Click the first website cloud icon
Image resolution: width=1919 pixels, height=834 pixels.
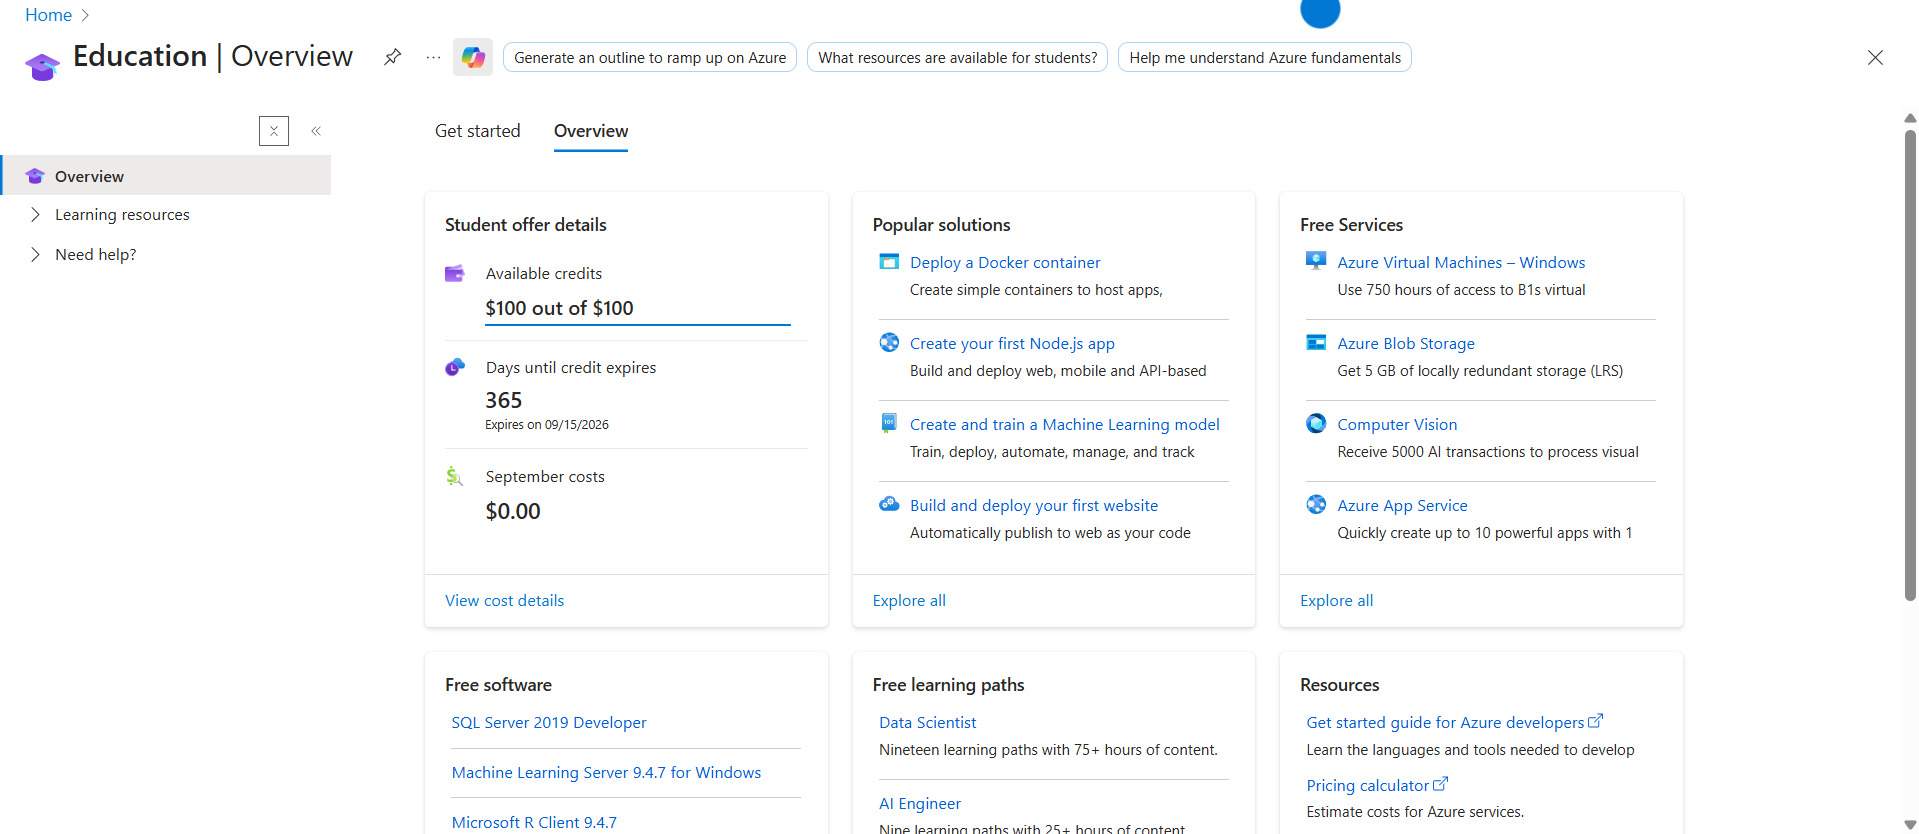tap(889, 504)
